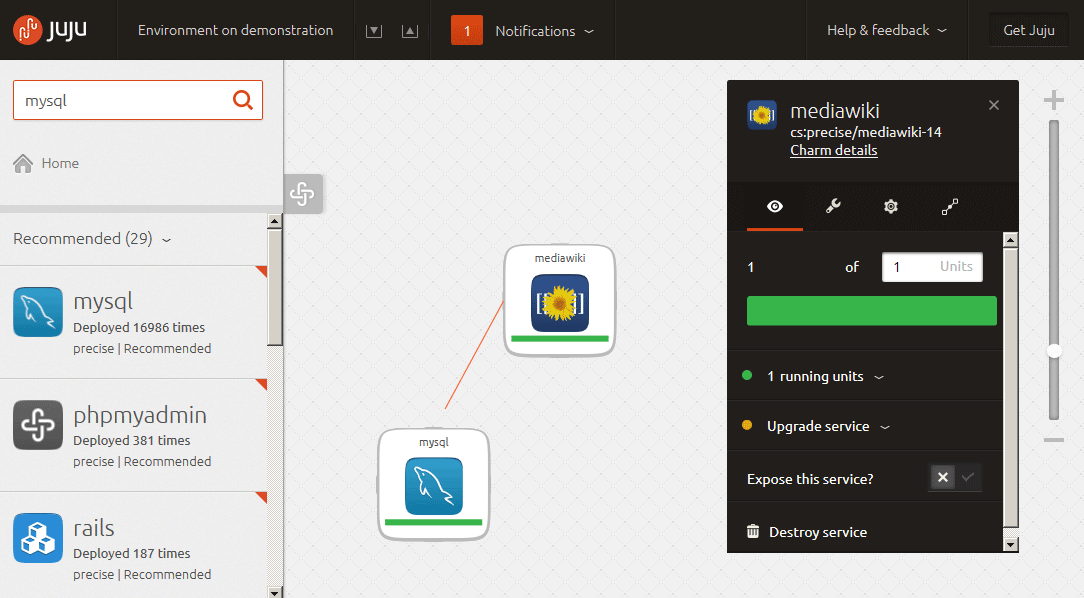Click the zoom out minus icon

click(1054, 440)
